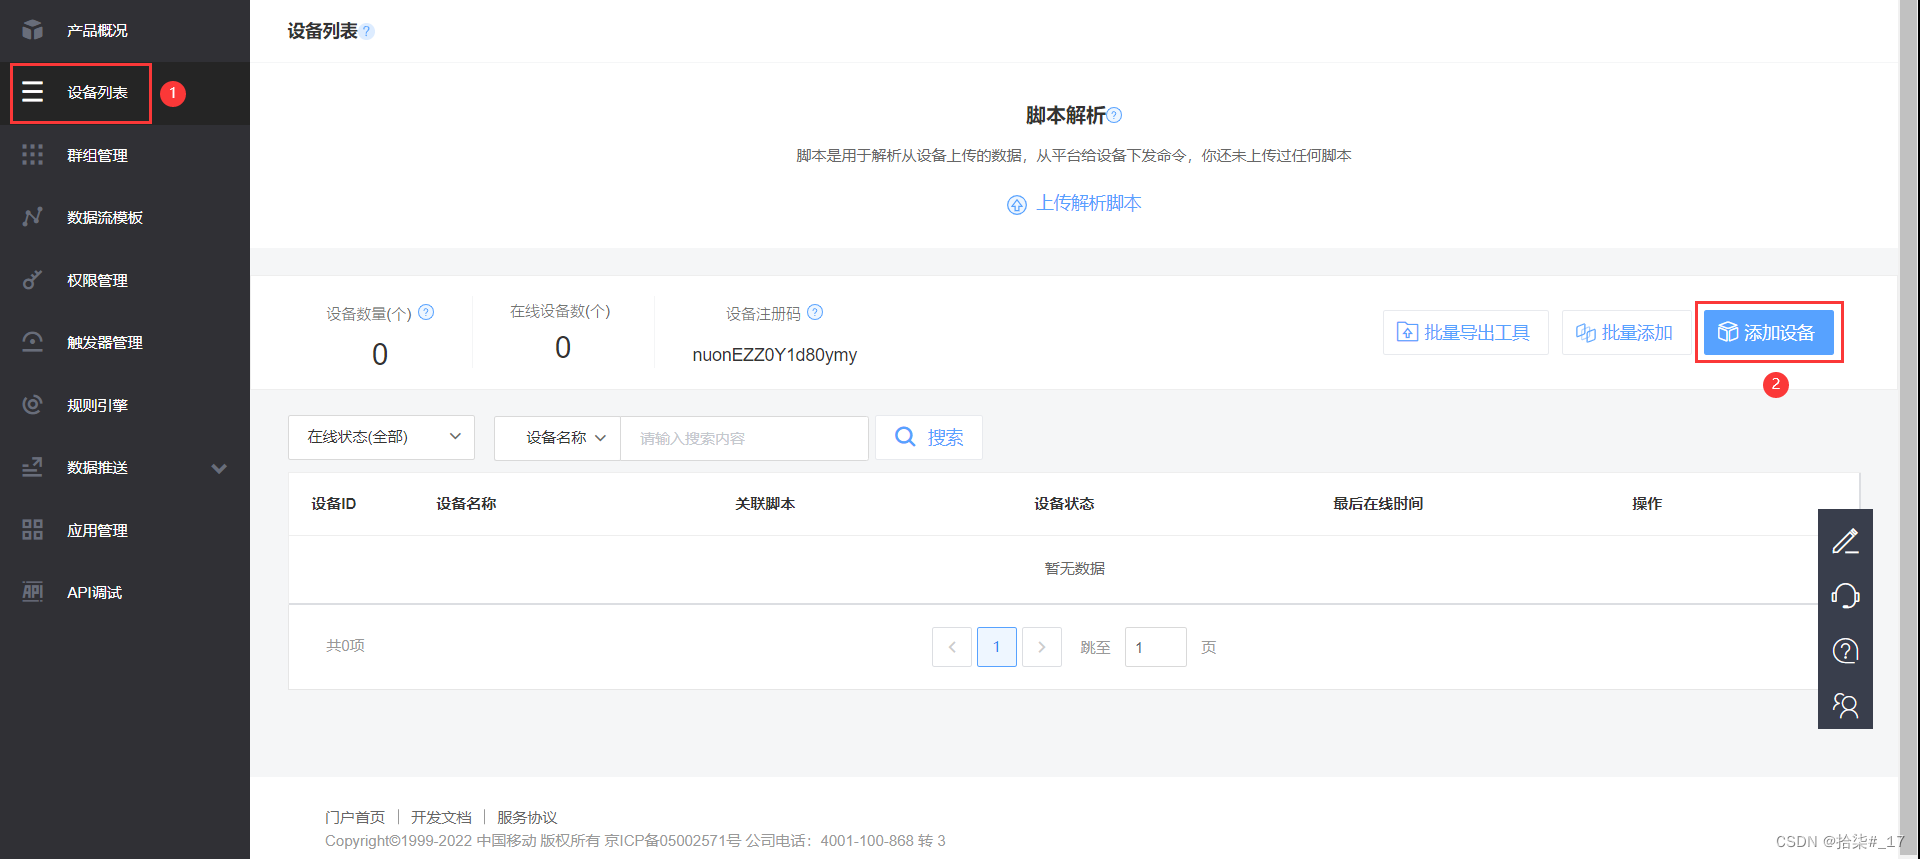Screen dimensions: 1920x859
Task: Click the floating user community icon
Action: coord(1845,706)
